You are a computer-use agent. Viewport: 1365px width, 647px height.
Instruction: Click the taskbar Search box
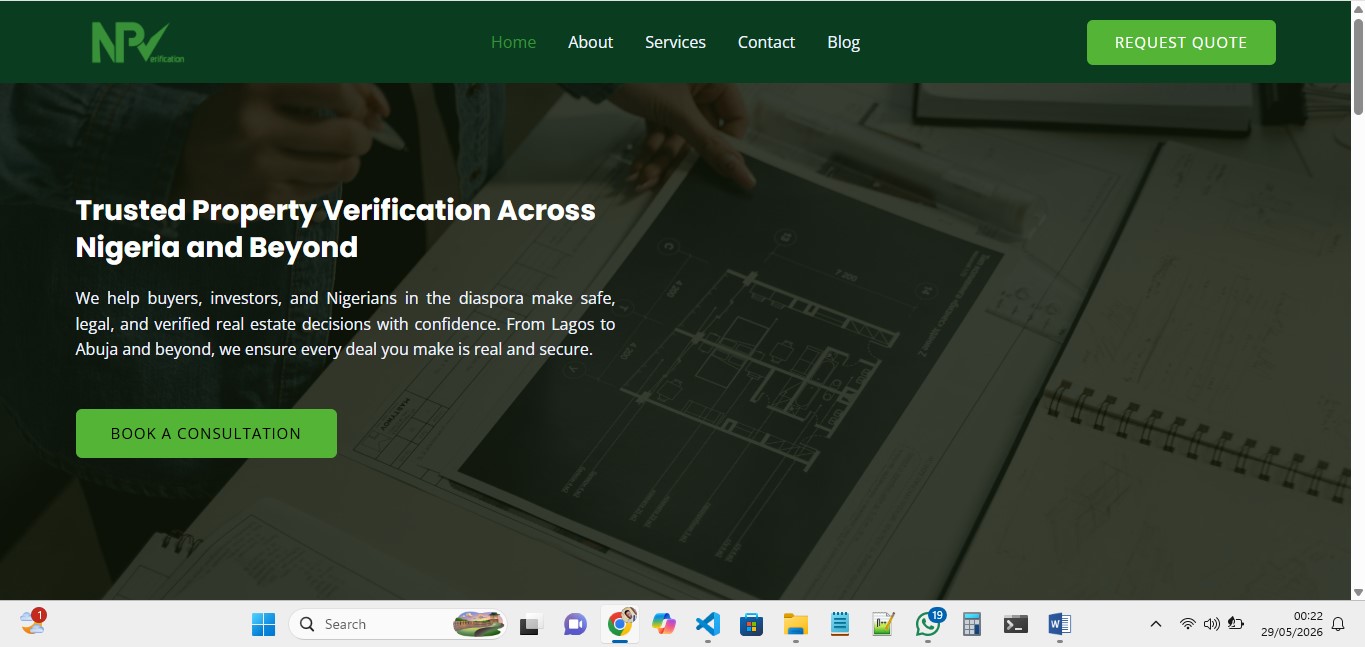tap(398, 624)
